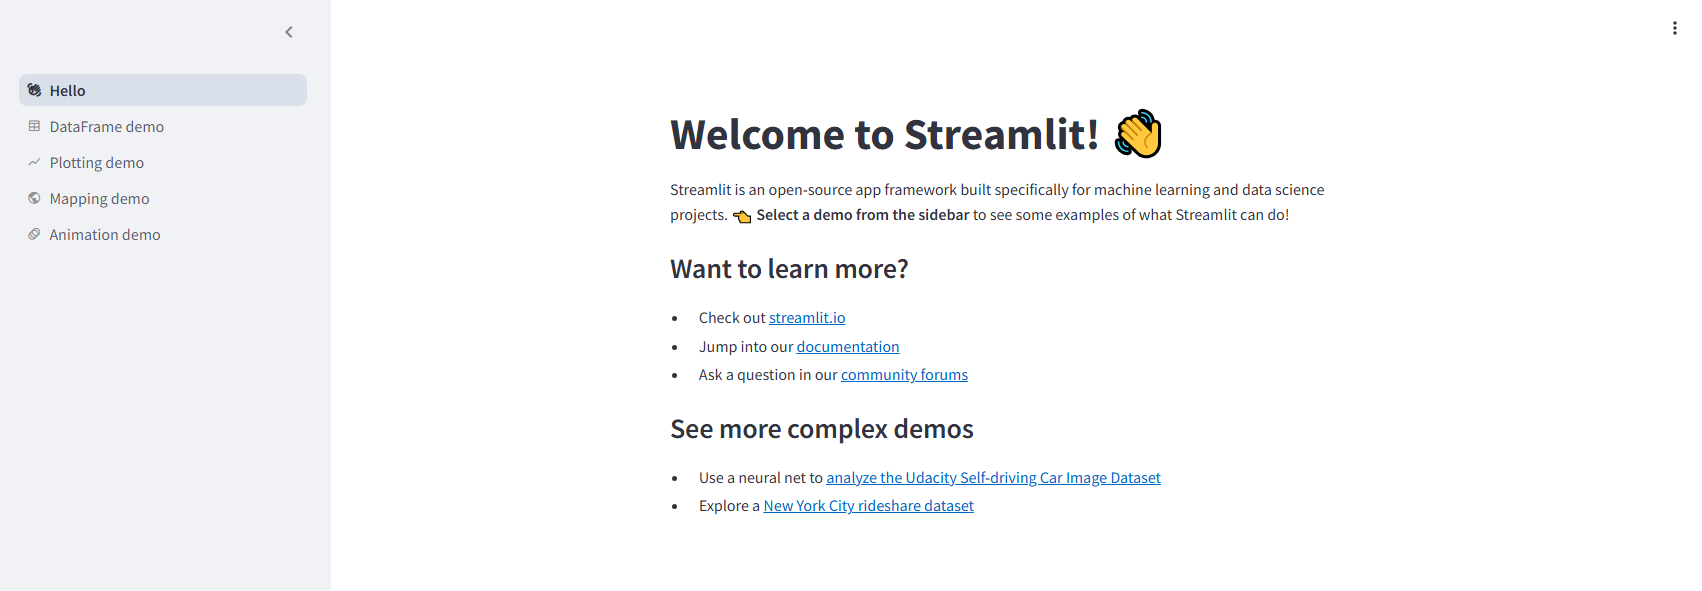Image resolution: width=1702 pixels, height=591 pixels.
Task: Open New York City rideshare dataset link
Action: pyautogui.click(x=868, y=506)
